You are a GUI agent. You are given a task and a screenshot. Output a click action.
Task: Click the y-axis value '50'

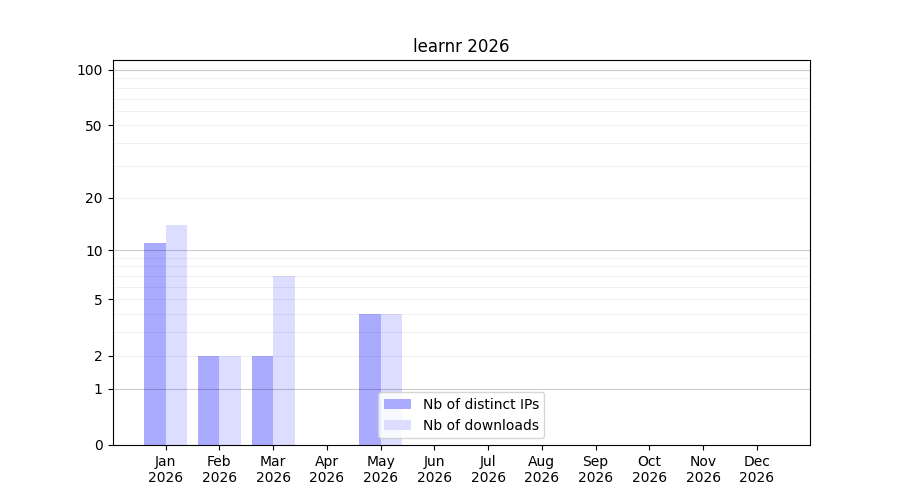pos(94,126)
